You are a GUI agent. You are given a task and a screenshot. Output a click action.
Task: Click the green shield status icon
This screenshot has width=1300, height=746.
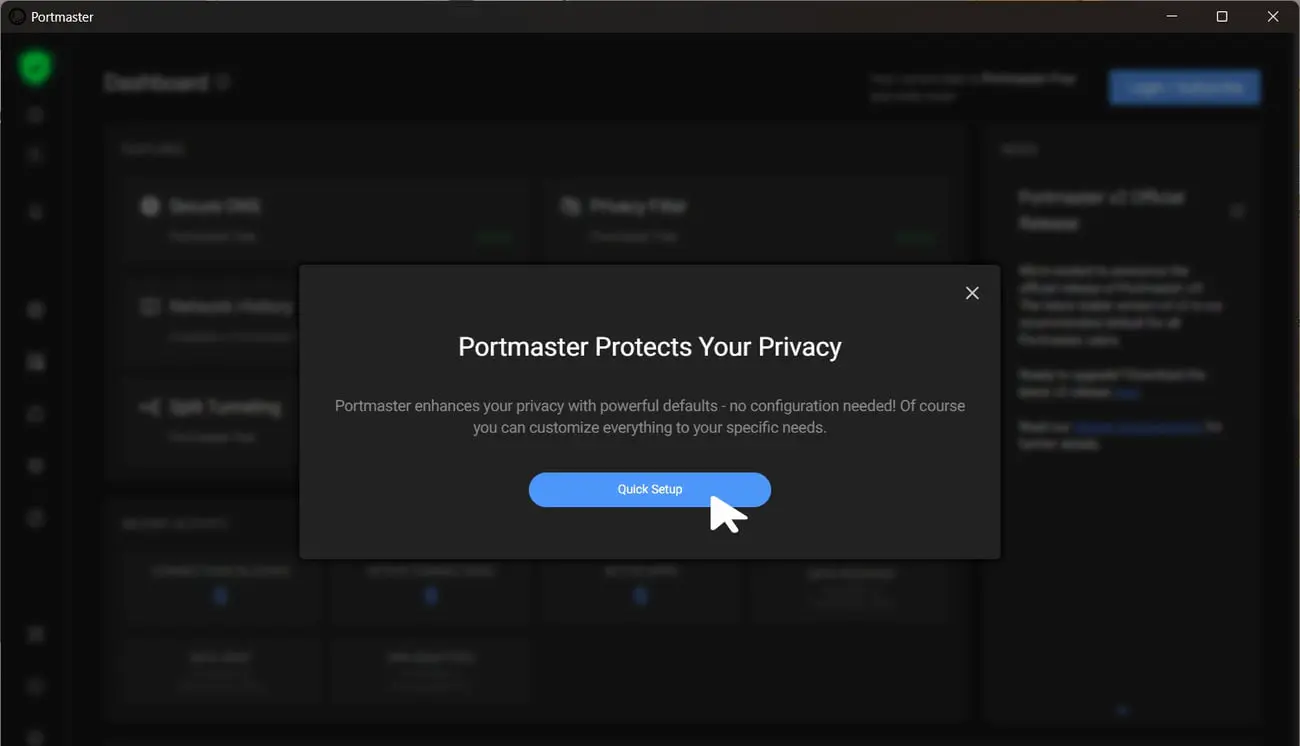[x=35, y=68]
